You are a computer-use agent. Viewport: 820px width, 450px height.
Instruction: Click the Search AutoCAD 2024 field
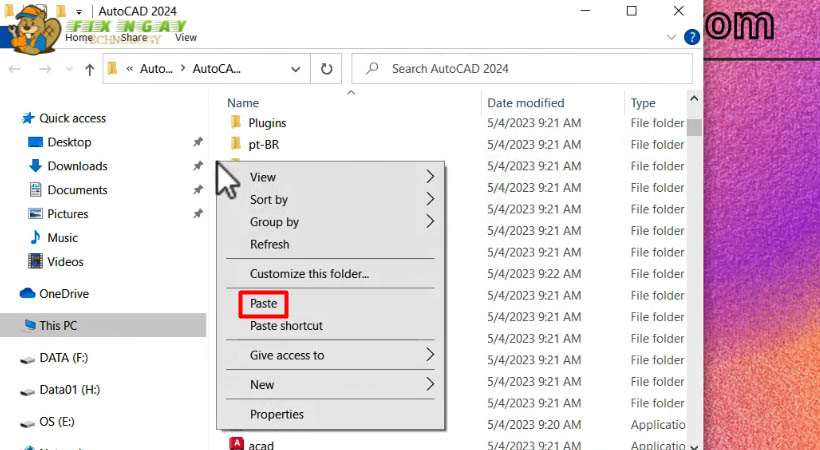pyautogui.click(x=520, y=69)
